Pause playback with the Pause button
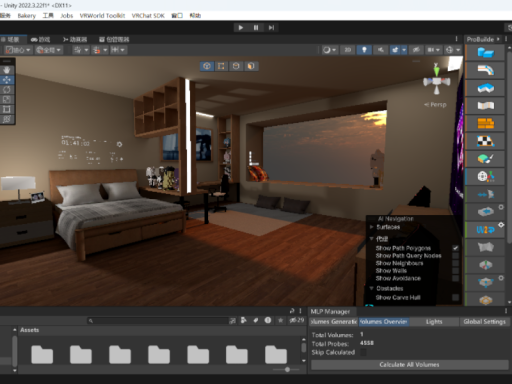Viewport: 512px width, 384px height. [x=256, y=28]
